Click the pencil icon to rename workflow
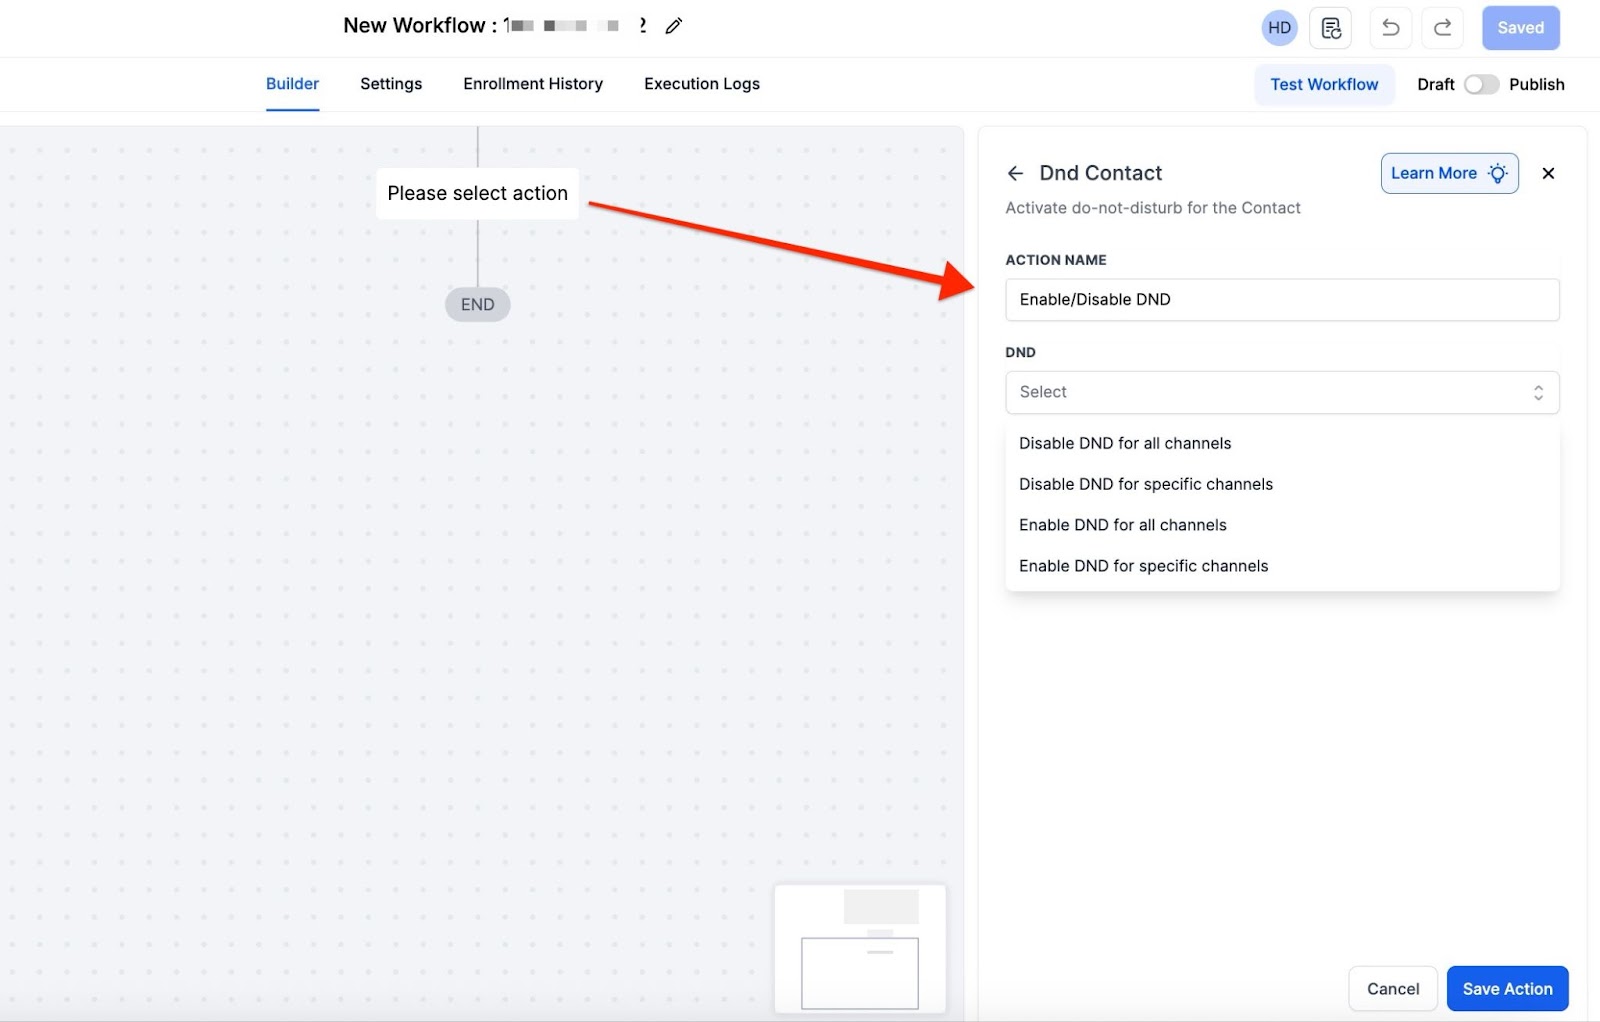The height and width of the screenshot is (1022, 1600). [674, 26]
